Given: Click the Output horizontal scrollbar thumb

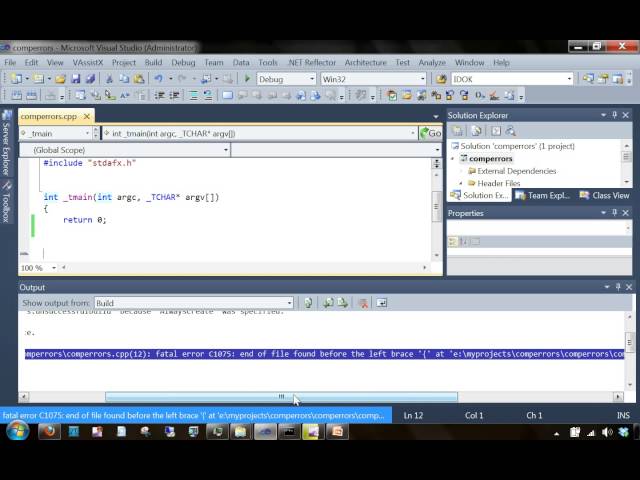Looking at the screenshot, I should 281,396.
